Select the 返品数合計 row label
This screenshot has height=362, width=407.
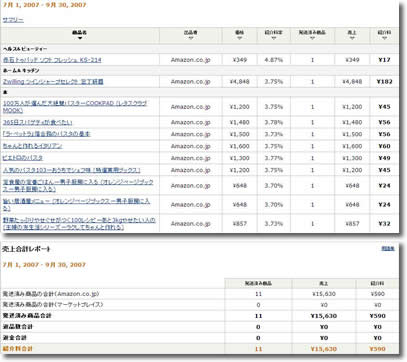[18, 327]
